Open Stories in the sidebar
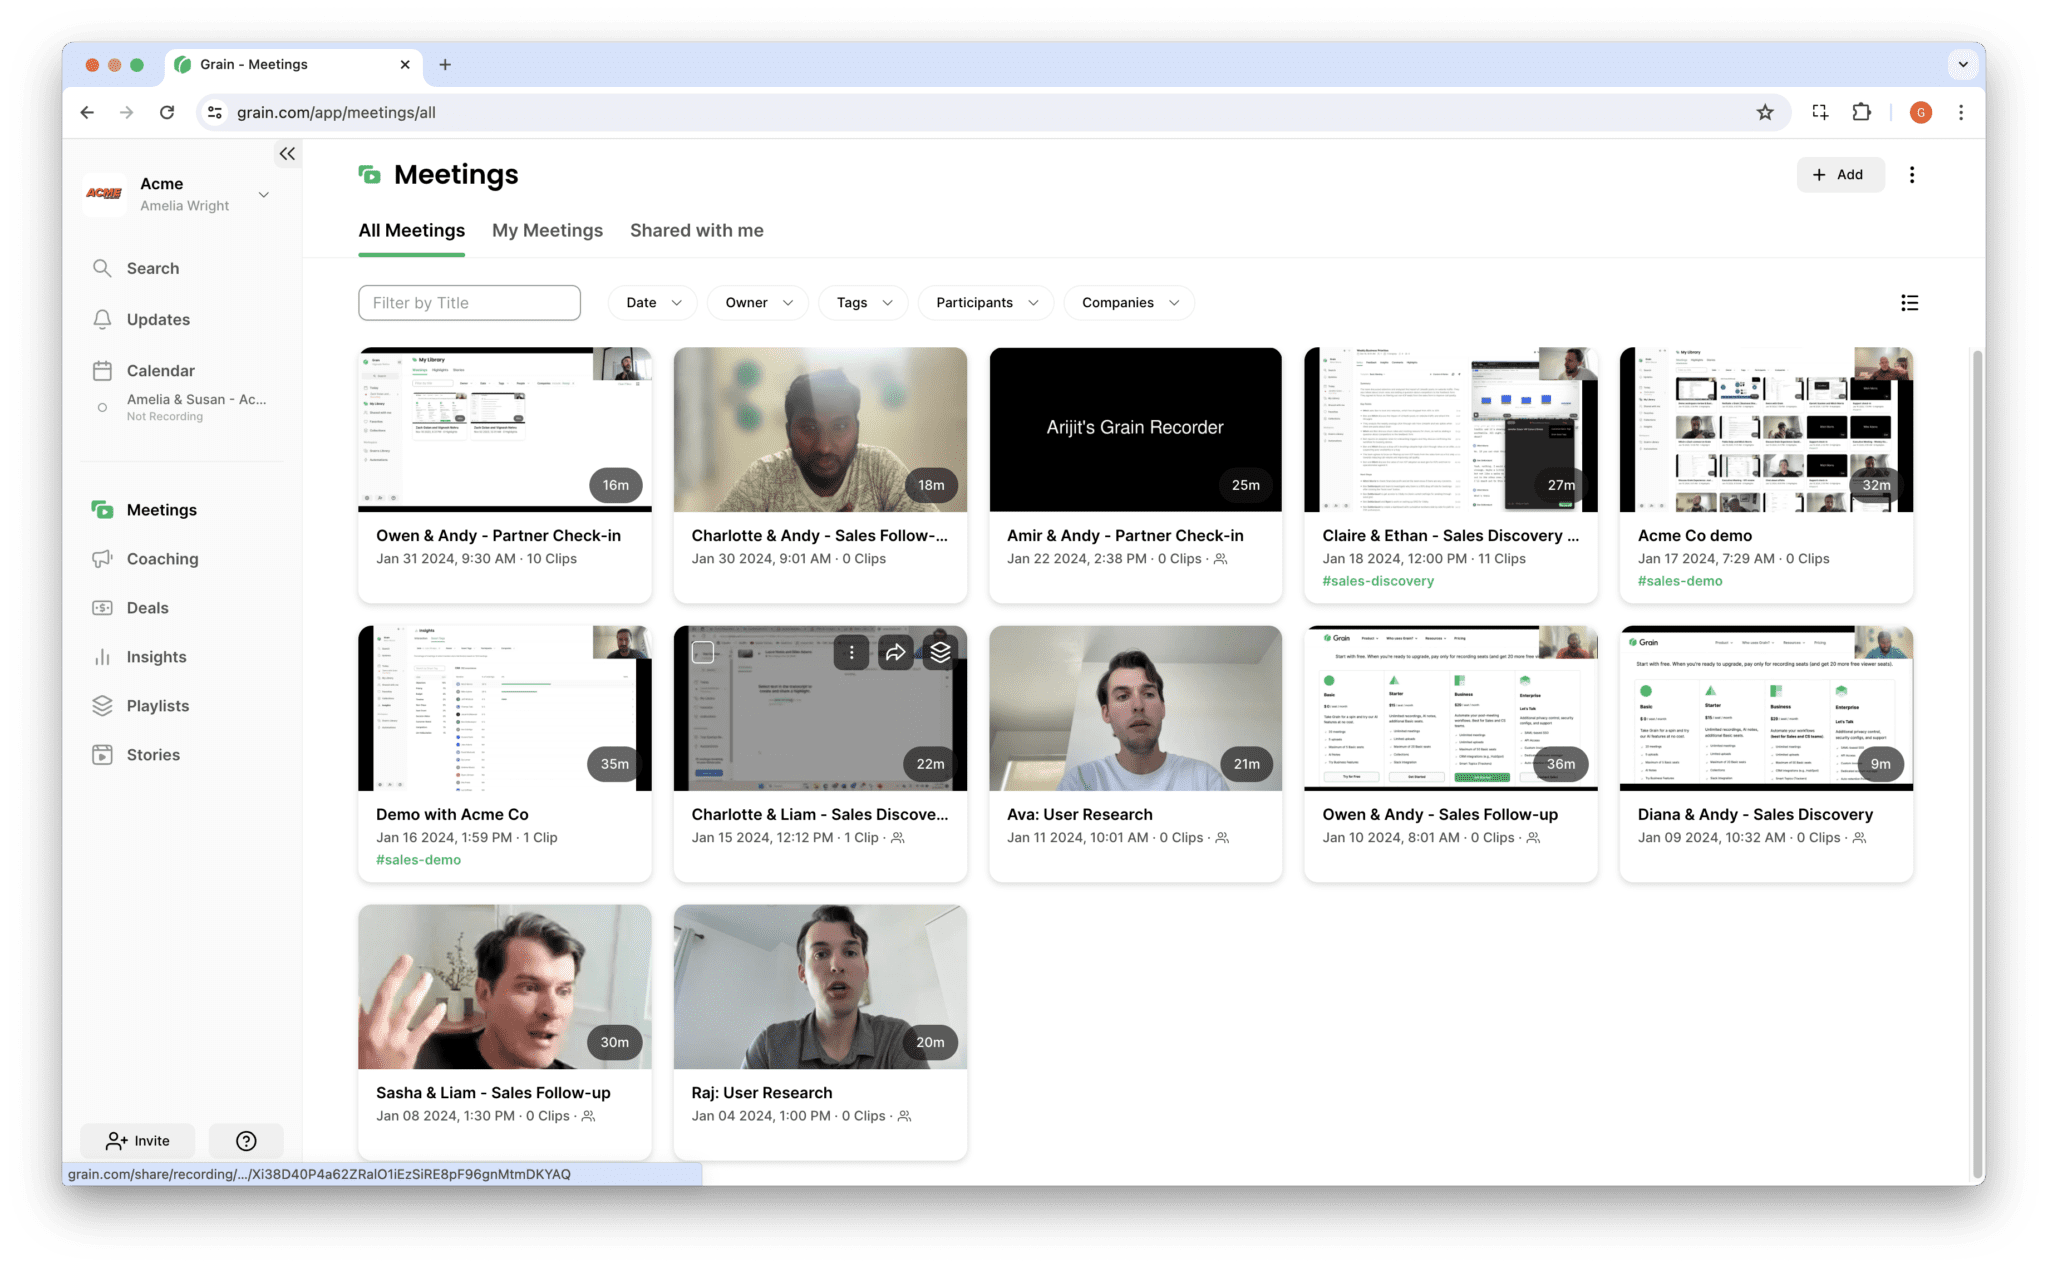Screen dimensions: 2048x1268 [153, 755]
